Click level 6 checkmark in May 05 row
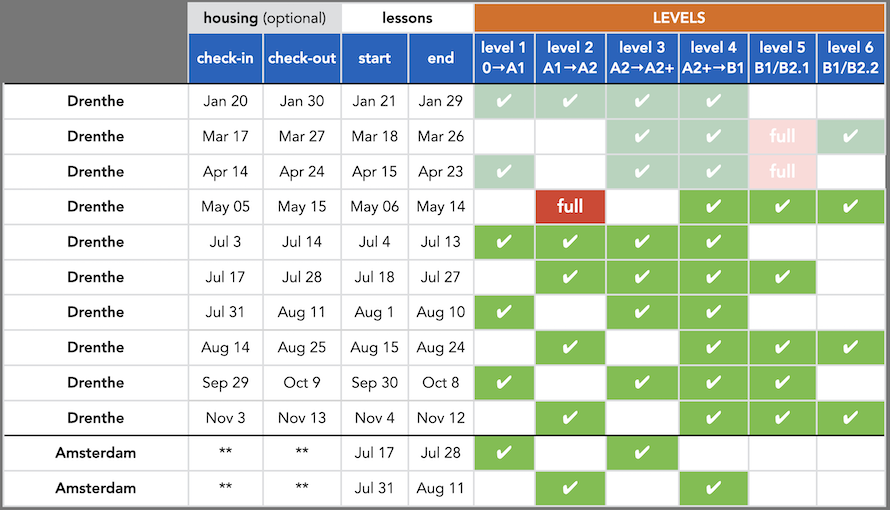The width and height of the screenshot is (890, 510). tap(850, 206)
